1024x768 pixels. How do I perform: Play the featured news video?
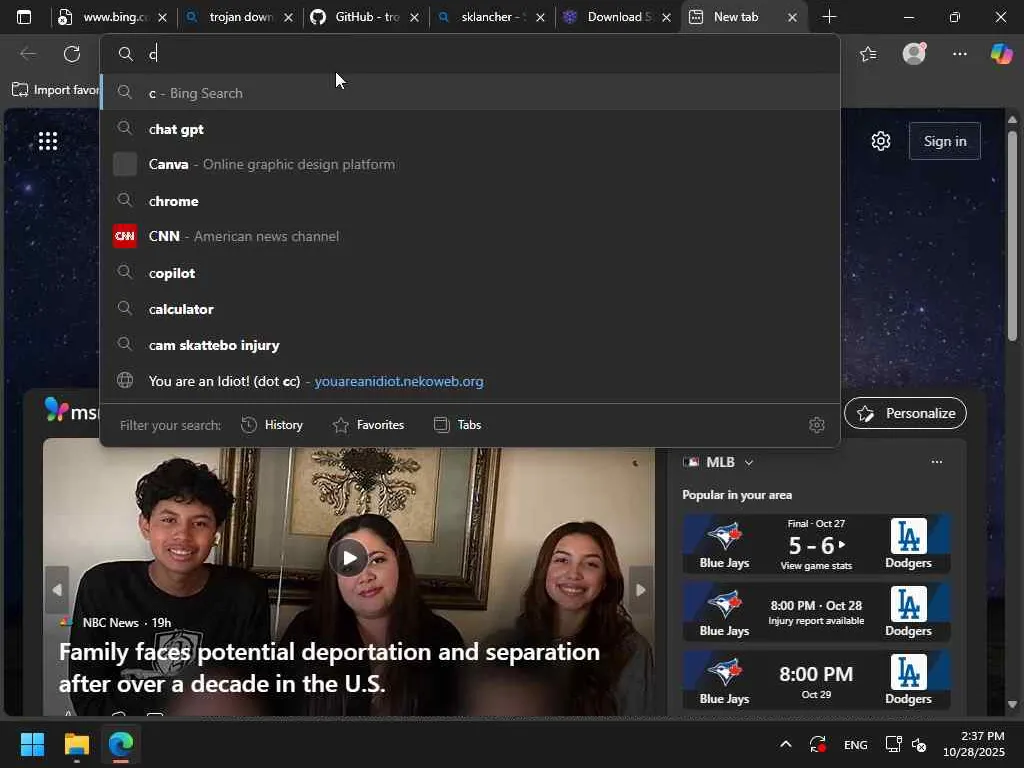[349, 558]
